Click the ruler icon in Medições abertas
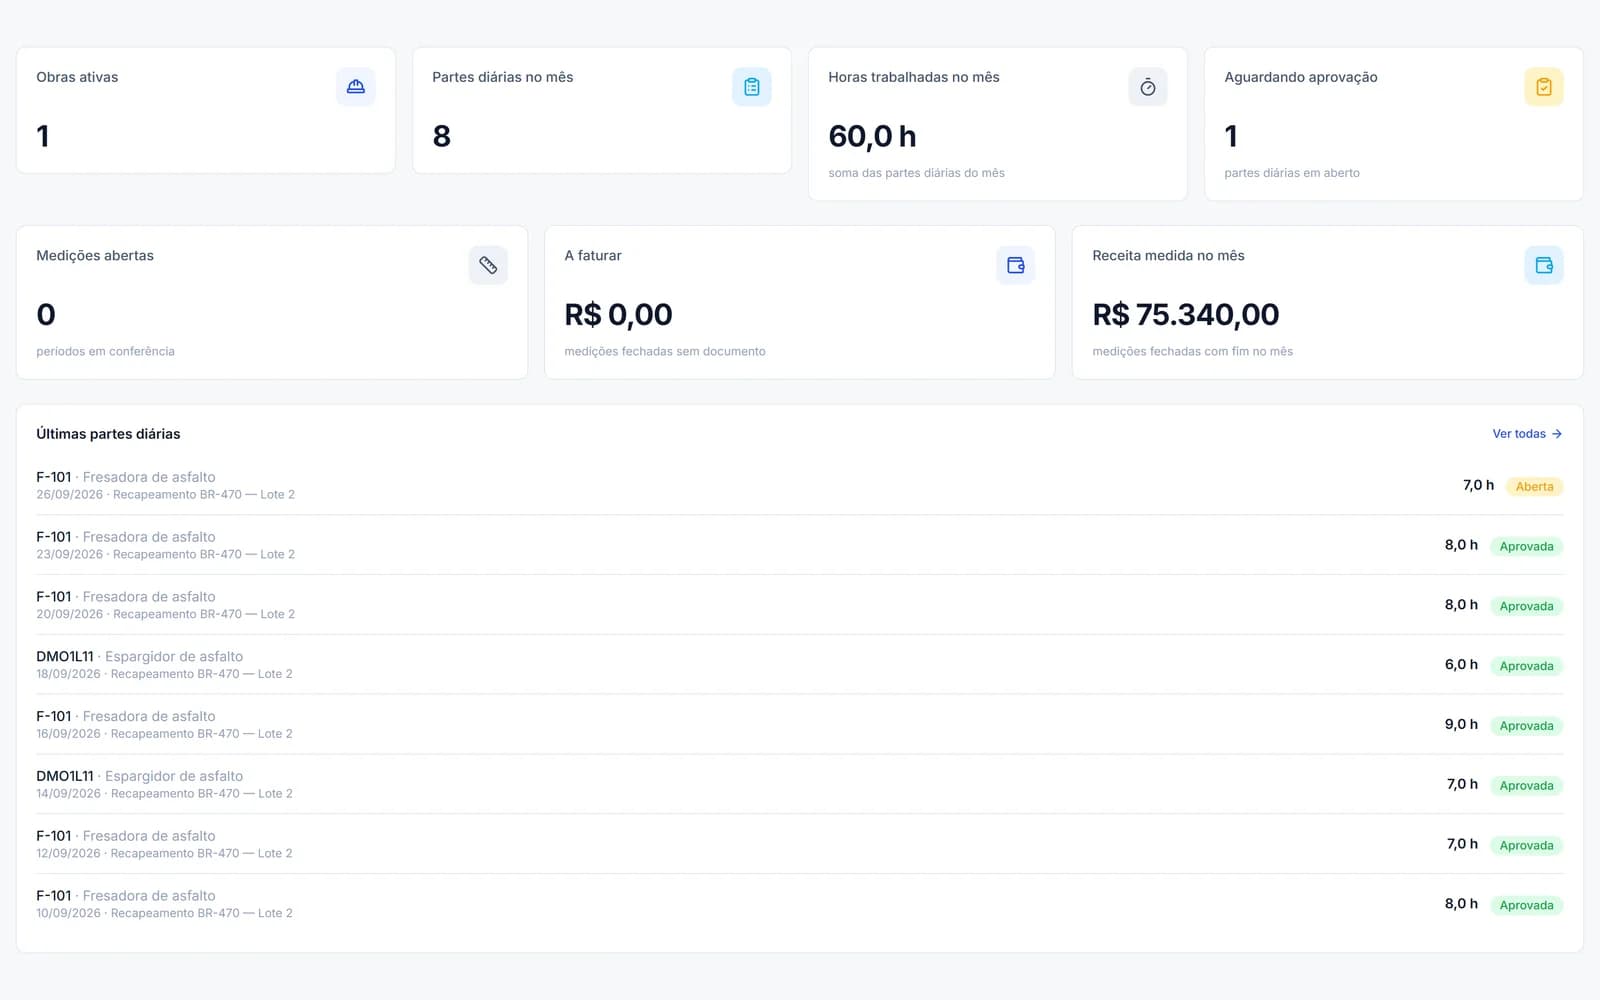 click(488, 265)
